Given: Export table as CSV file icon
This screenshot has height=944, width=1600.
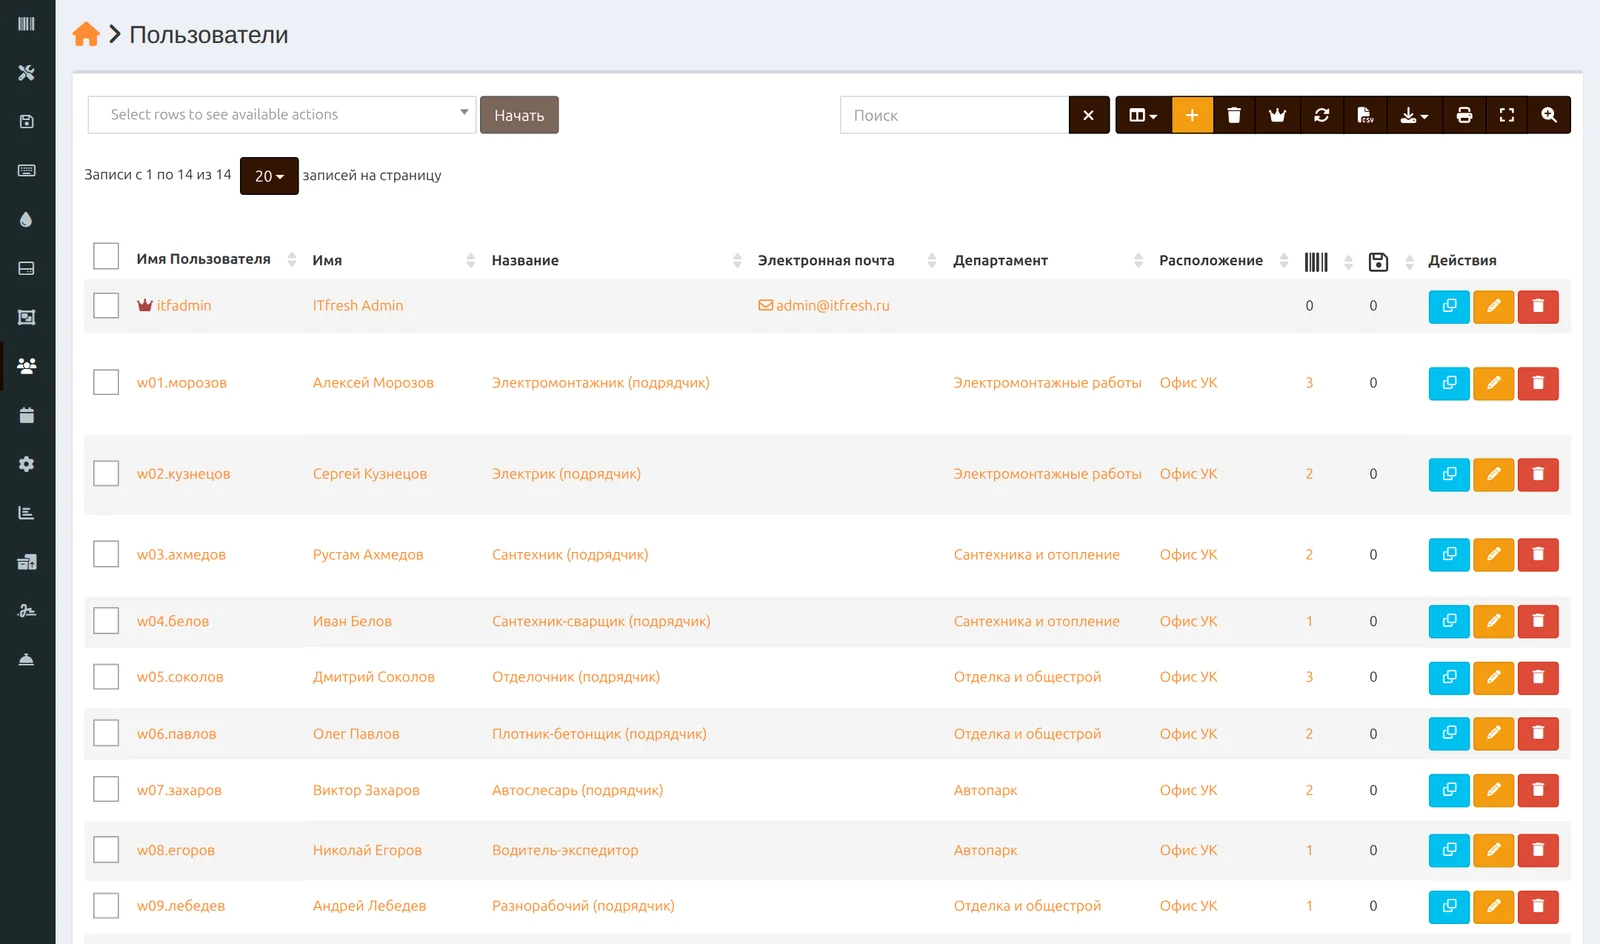Looking at the screenshot, I should click(1365, 115).
